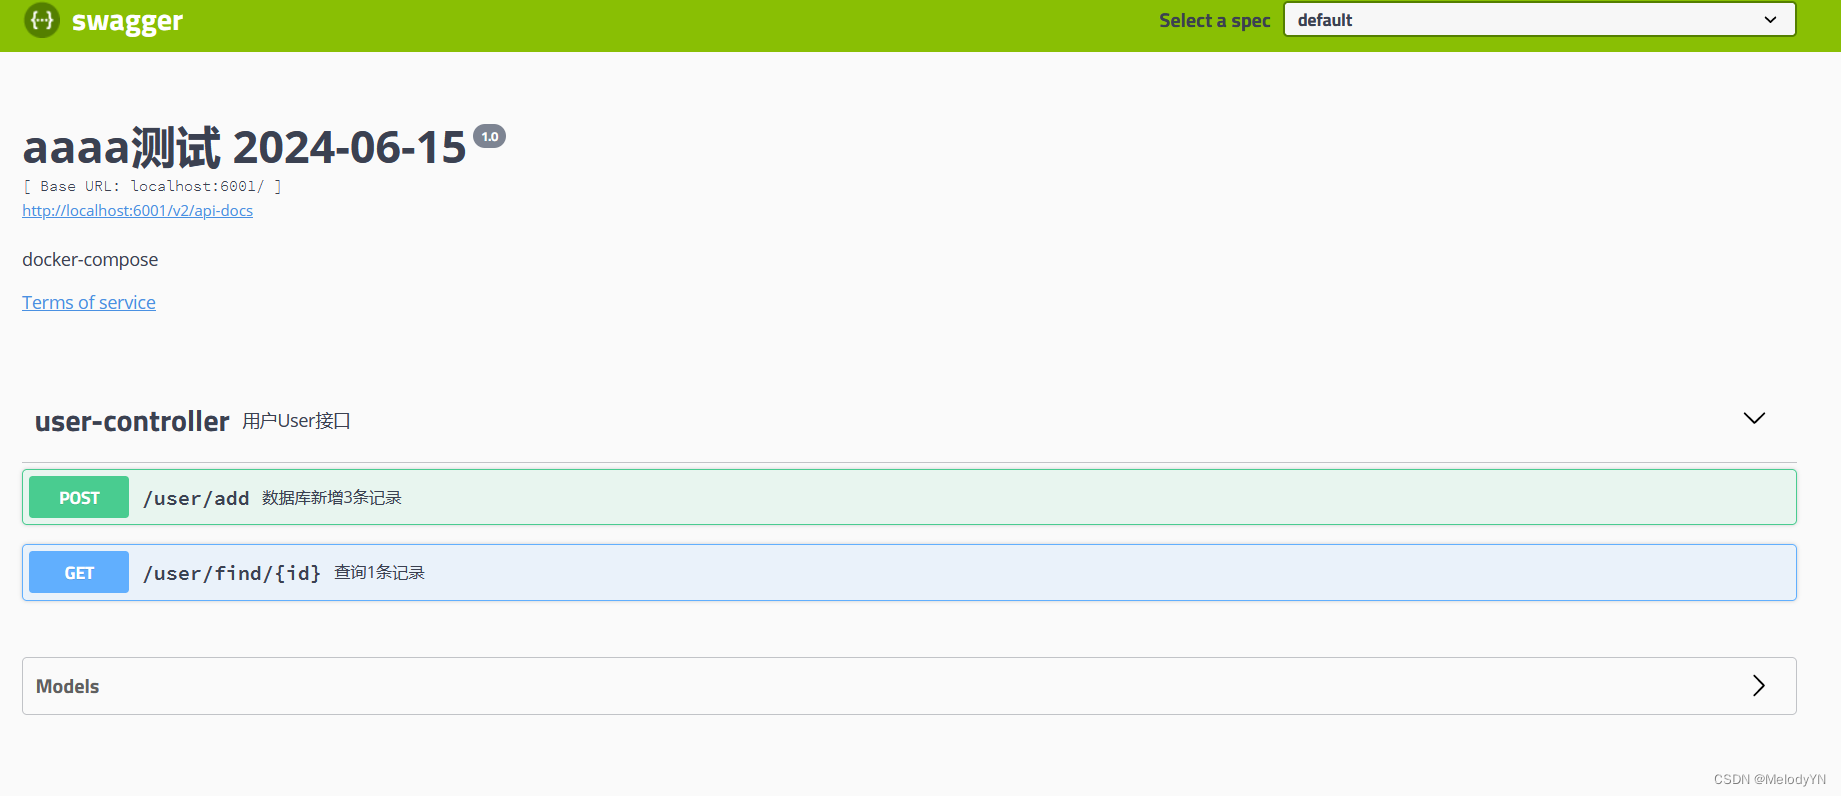This screenshot has width=1841, height=796.
Task: Click the Select a spec label
Action: pos(1215,20)
